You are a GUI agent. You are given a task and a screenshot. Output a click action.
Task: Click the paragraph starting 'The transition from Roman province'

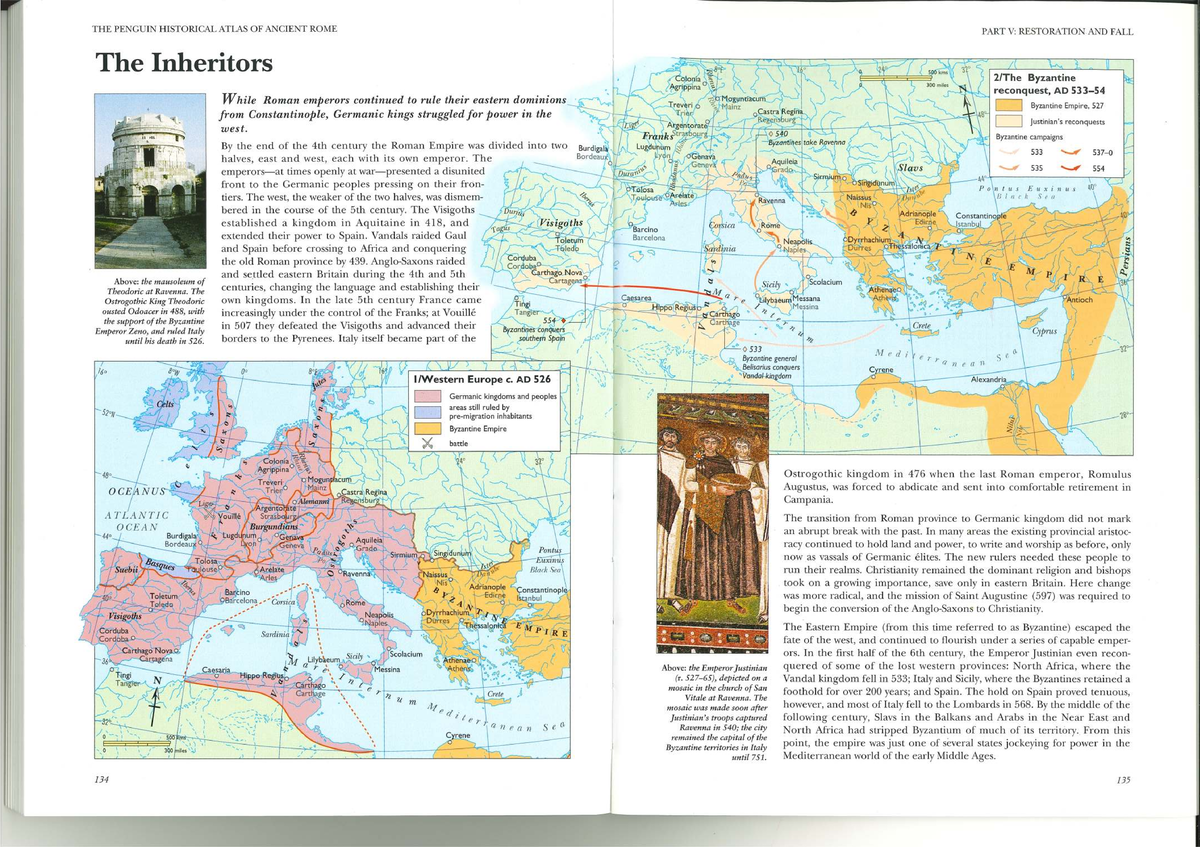click(957, 562)
